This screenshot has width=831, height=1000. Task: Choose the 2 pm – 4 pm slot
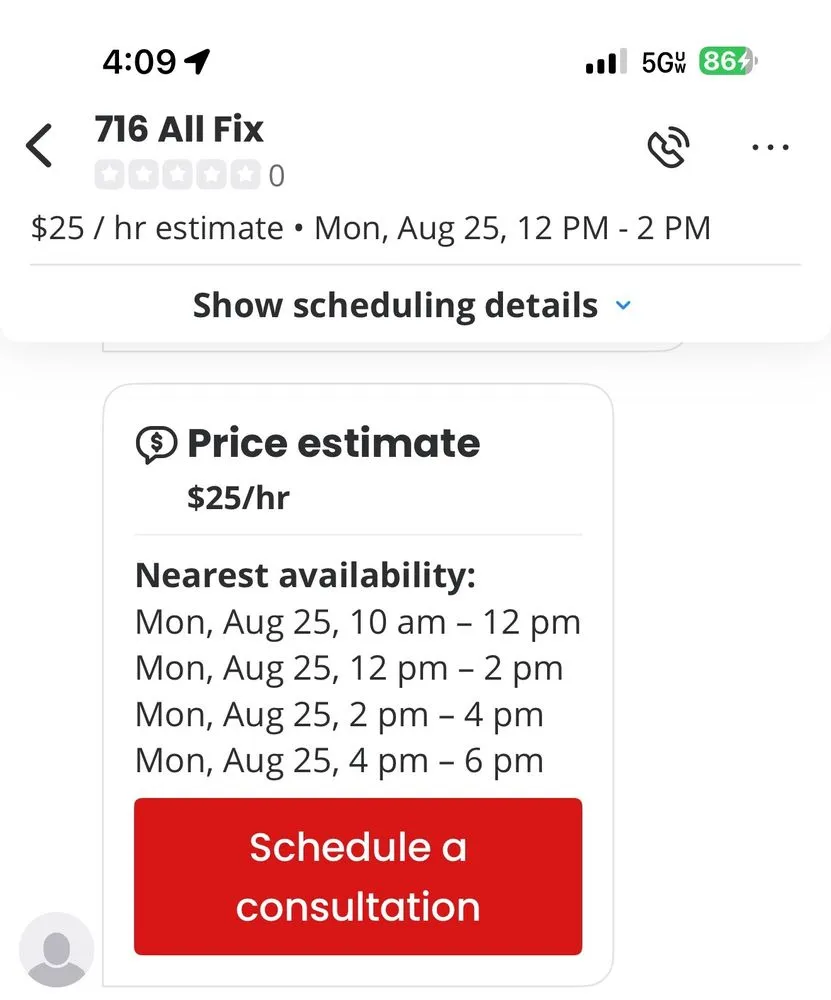339,714
